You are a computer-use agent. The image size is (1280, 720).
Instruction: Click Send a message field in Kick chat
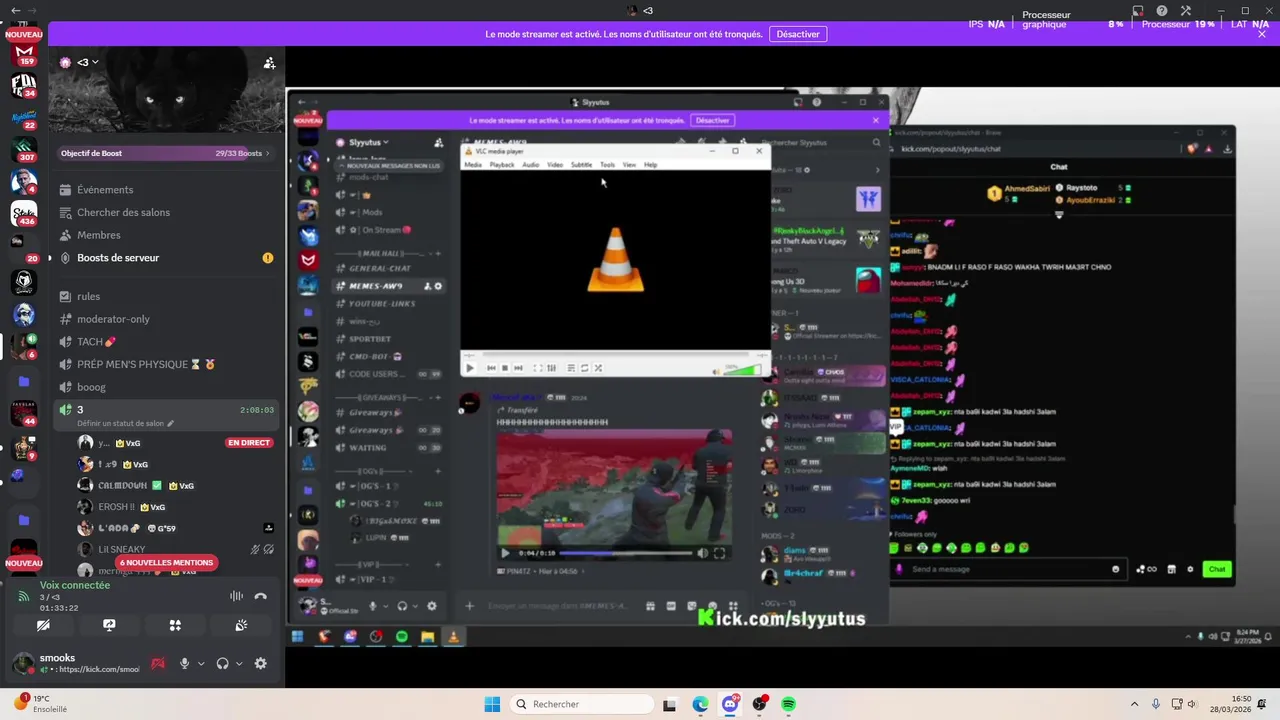pyautogui.click(x=1008, y=569)
